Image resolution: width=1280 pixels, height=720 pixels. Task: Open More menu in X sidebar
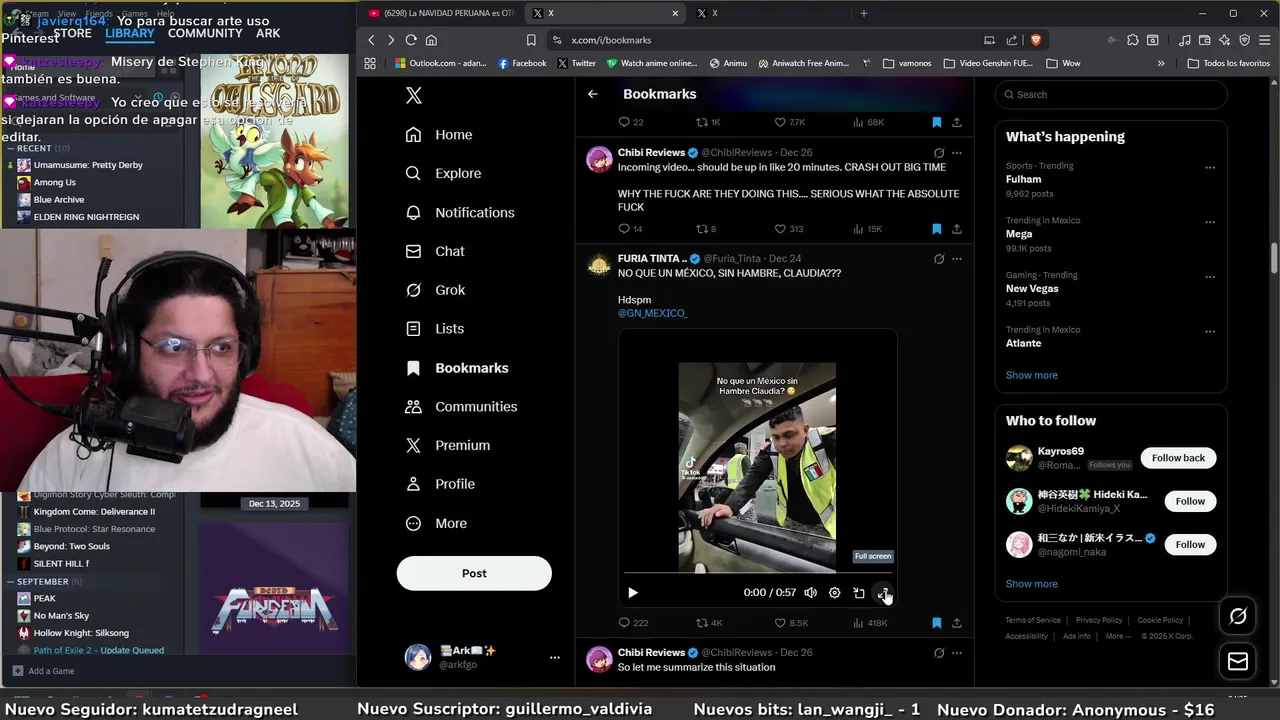coord(437,523)
